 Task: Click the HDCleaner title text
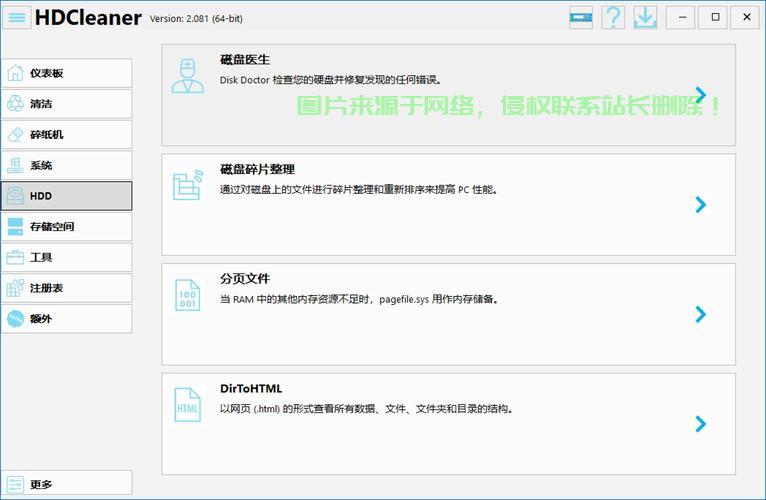88,18
